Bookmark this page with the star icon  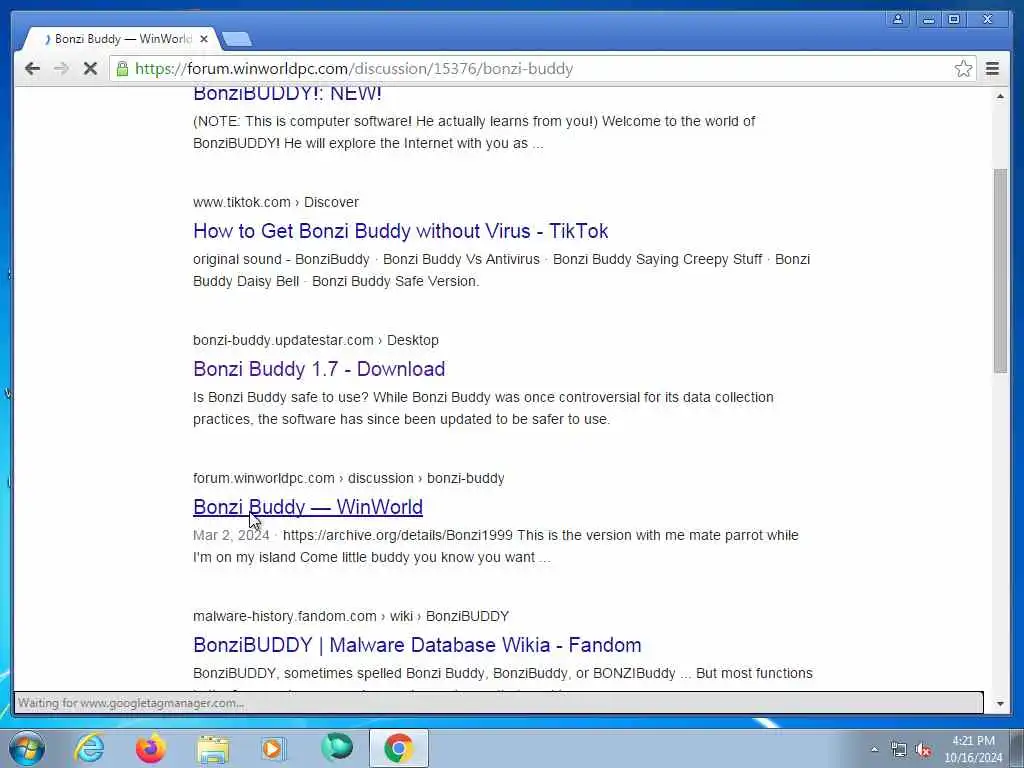point(963,69)
